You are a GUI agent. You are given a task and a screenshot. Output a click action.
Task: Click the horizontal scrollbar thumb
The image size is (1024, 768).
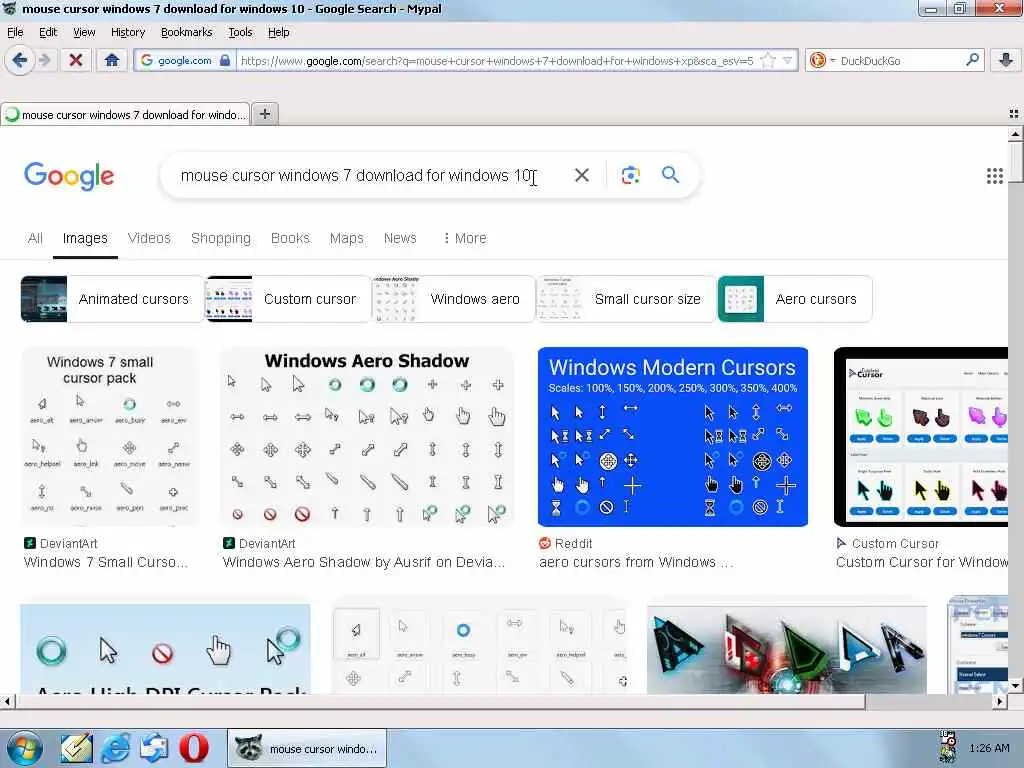click(441, 702)
